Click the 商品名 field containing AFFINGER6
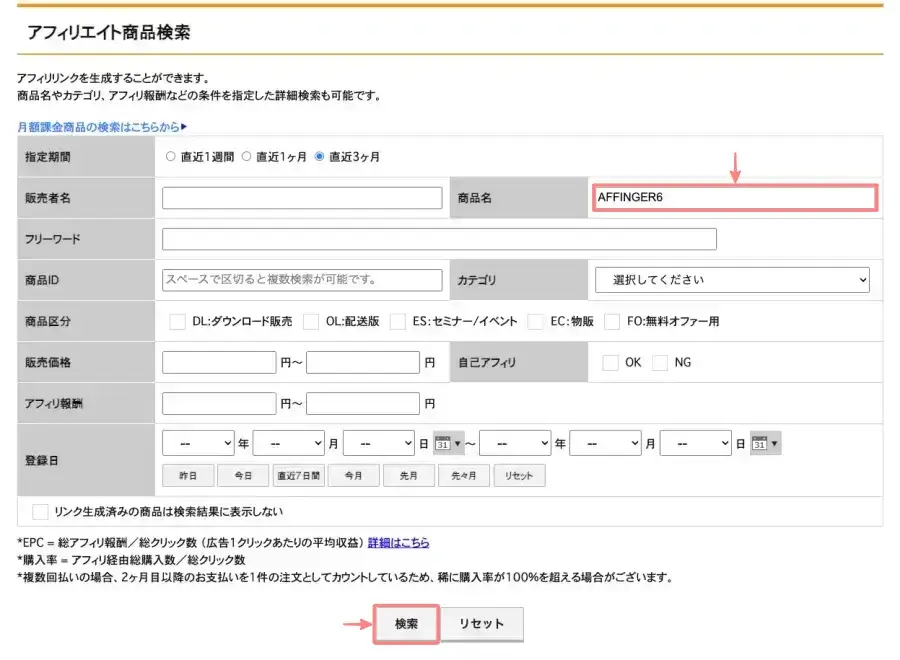The width and height of the screenshot is (900, 660). [735, 197]
